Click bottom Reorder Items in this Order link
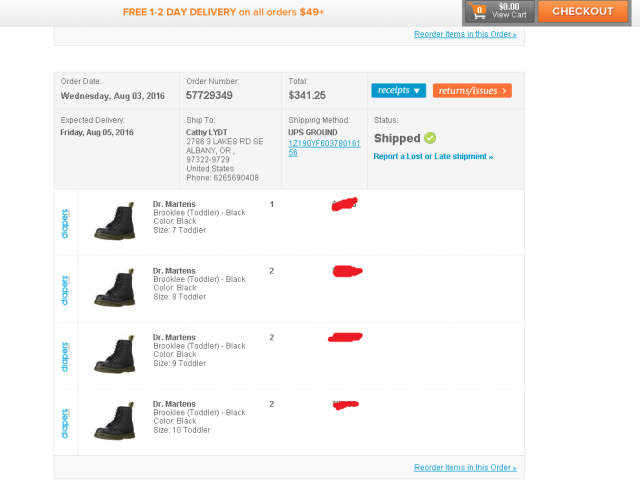 coord(465,467)
